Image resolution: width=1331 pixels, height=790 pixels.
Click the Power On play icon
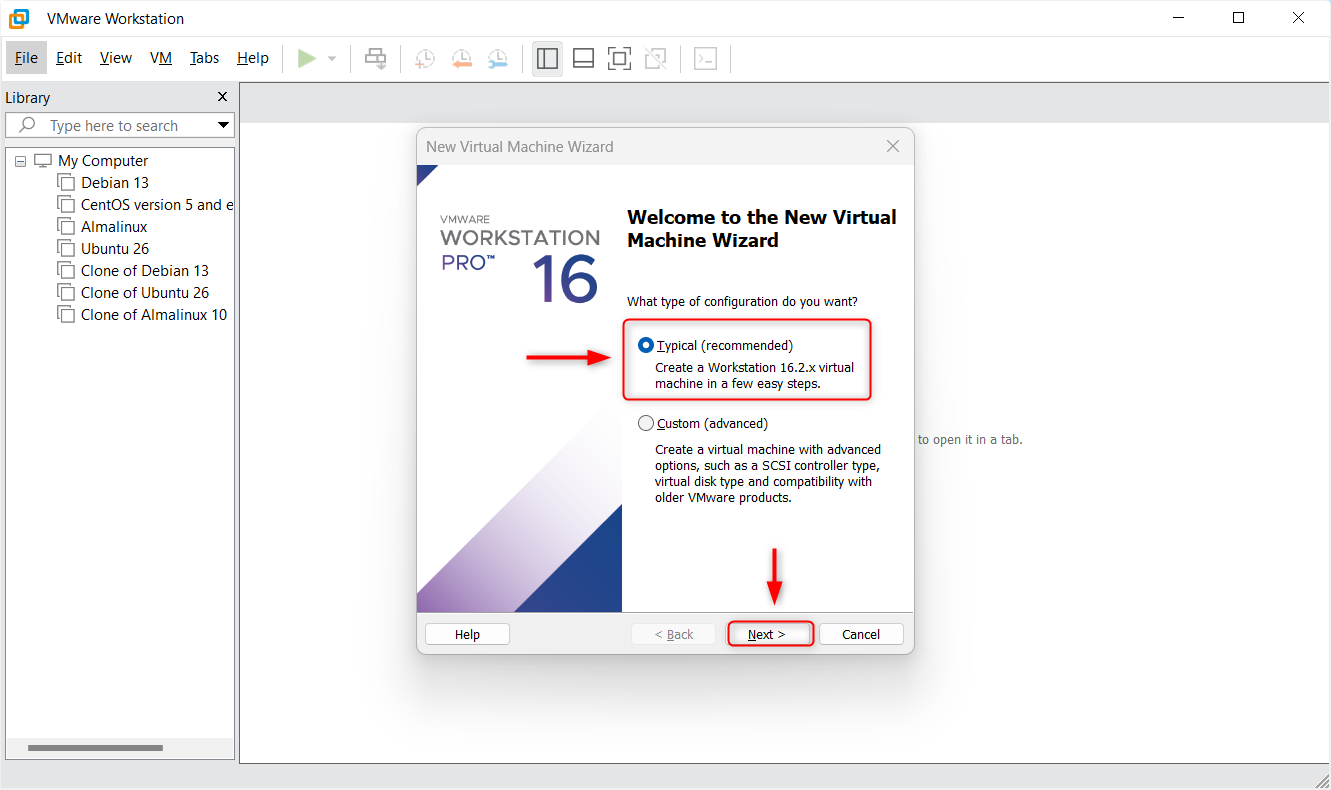click(307, 58)
